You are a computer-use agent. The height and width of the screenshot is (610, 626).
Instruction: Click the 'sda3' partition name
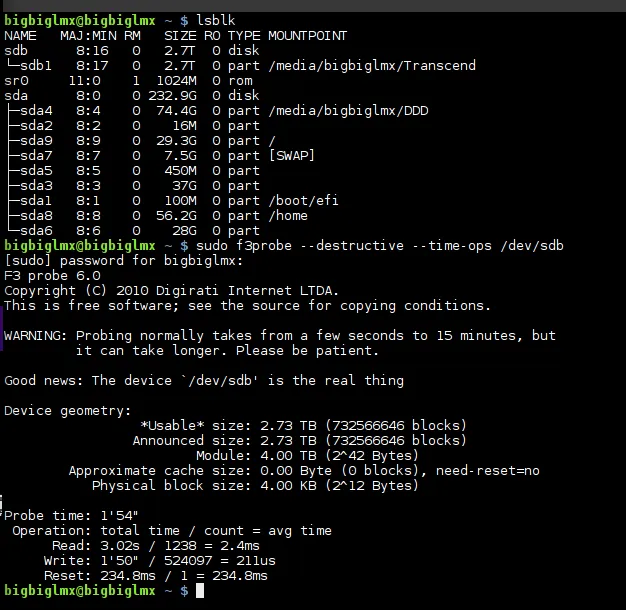[x=36, y=186]
